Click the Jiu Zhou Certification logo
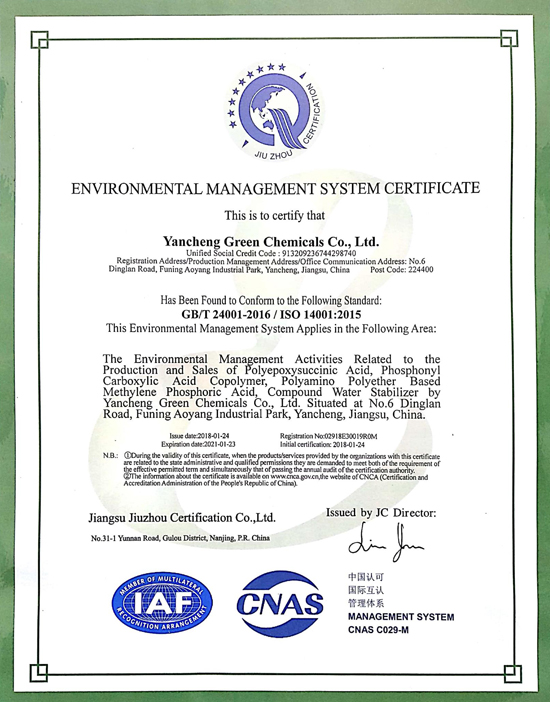This screenshot has height=702, width=550. [x=275, y=111]
